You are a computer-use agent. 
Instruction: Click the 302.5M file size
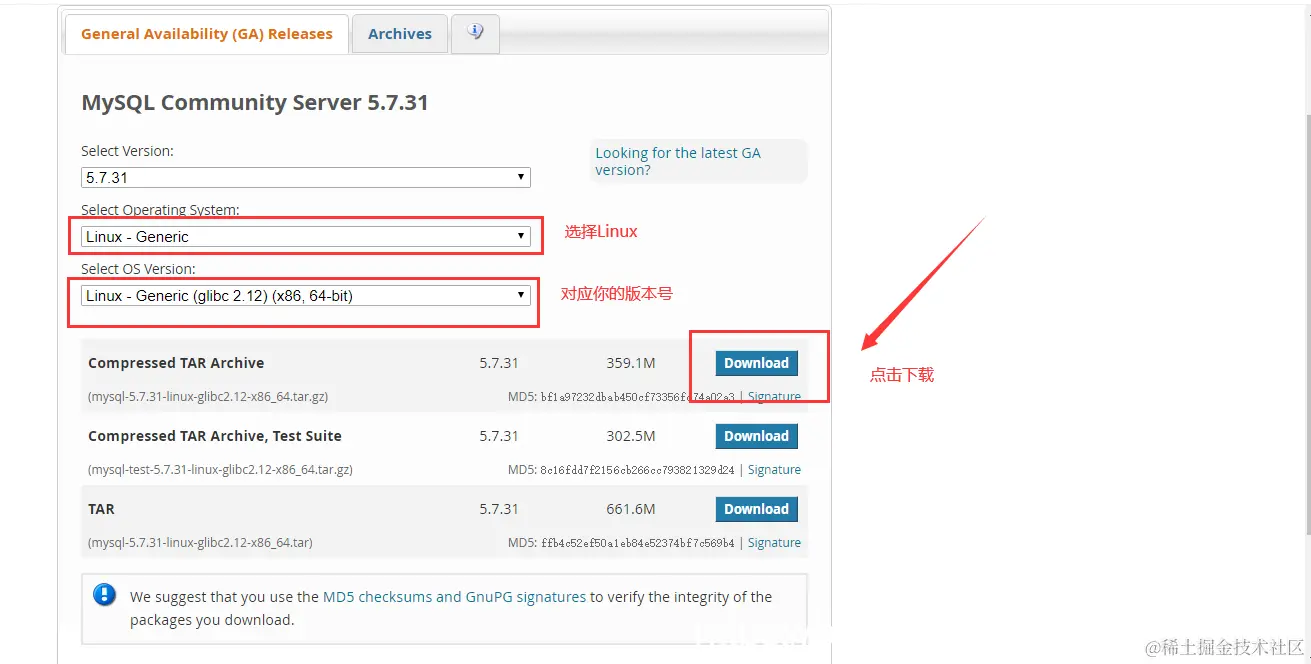(631, 436)
